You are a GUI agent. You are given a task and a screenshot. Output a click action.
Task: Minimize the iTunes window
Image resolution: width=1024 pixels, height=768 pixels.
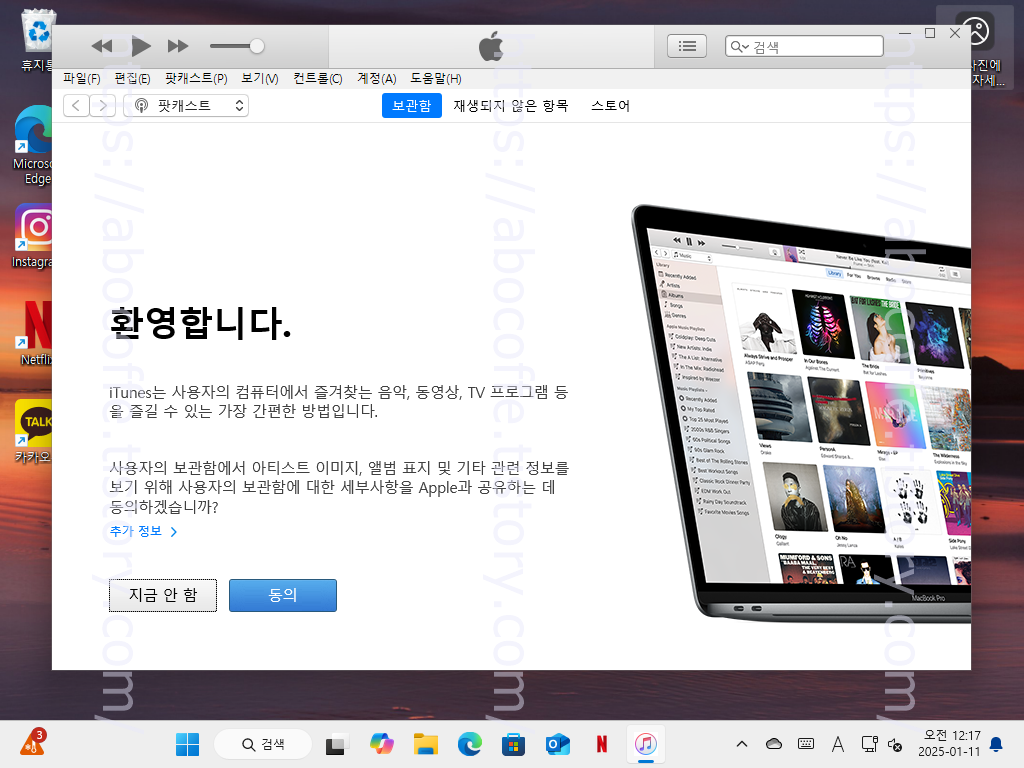tap(905, 33)
